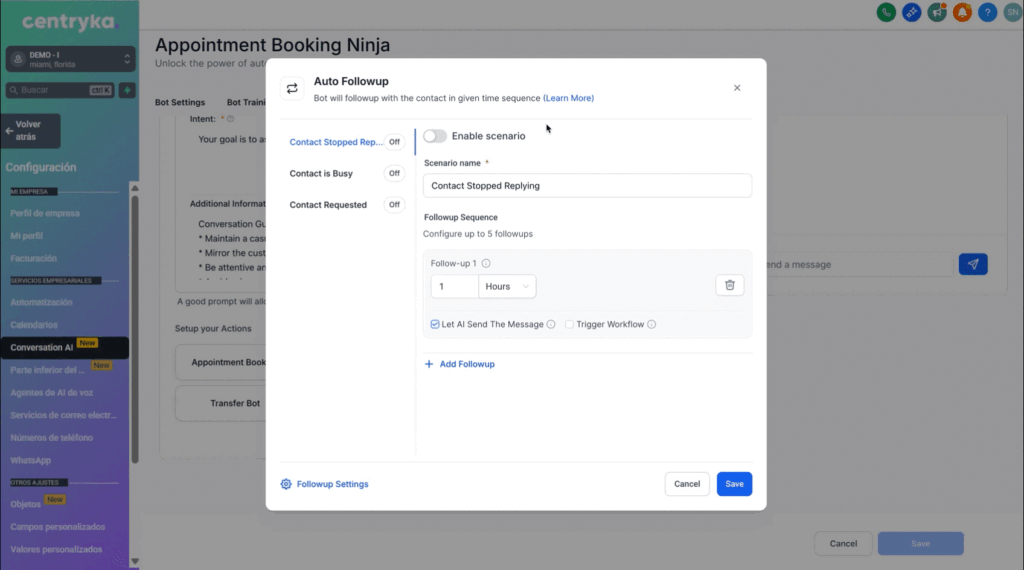The height and width of the screenshot is (570, 1024).
Task: Click the sidebar scroll down arrow
Action: (135, 561)
